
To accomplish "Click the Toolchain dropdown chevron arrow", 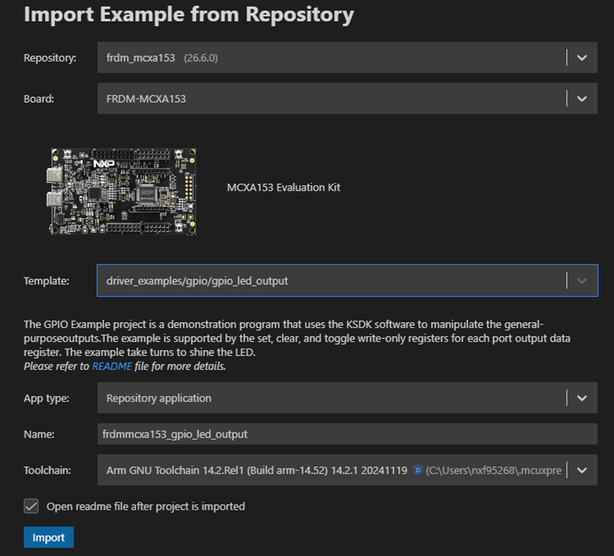I will point(582,470).
